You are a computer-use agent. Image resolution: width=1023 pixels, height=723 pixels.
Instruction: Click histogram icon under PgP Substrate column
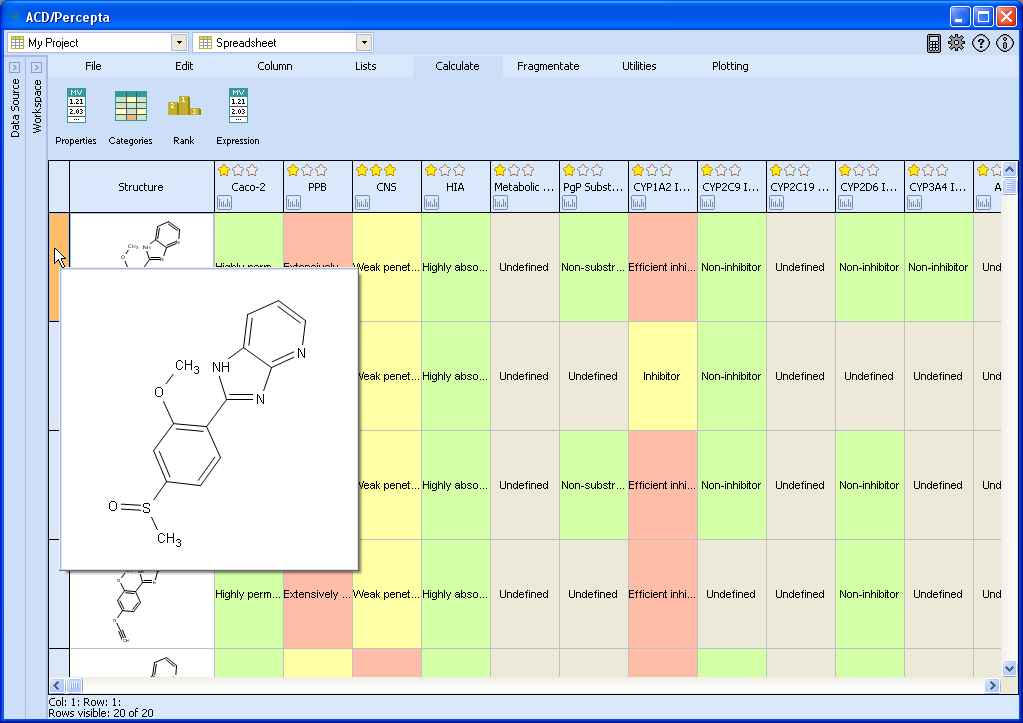coord(570,203)
